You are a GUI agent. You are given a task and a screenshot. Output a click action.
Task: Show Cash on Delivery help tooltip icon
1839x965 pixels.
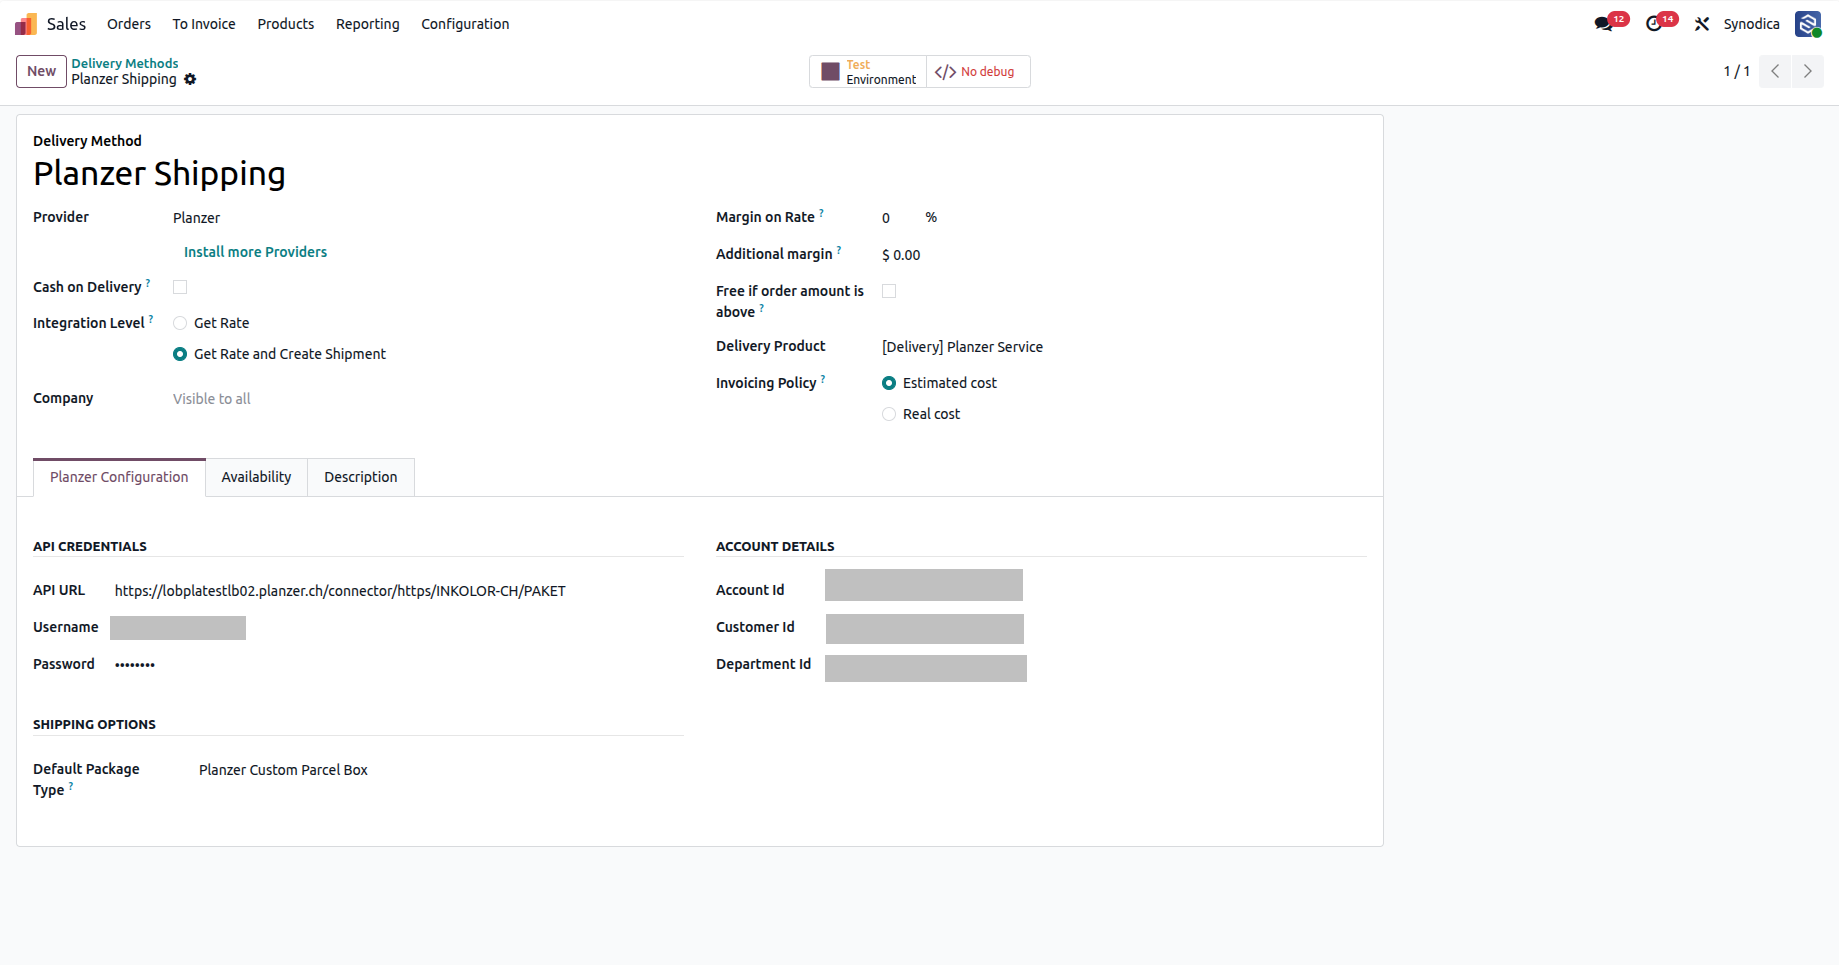click(148, 283)
